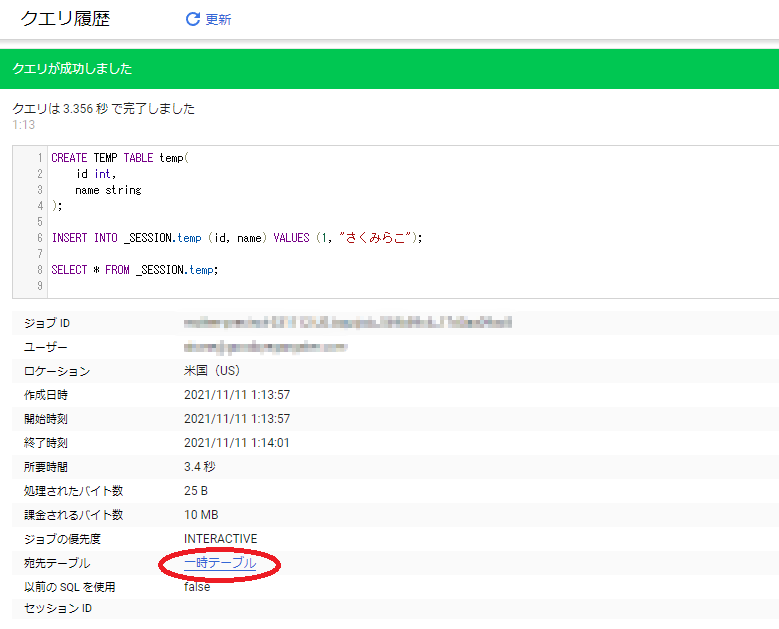Click the 1:13 timestamp under the completion message
Screen dimensions: 779x629
click(23, 125)
